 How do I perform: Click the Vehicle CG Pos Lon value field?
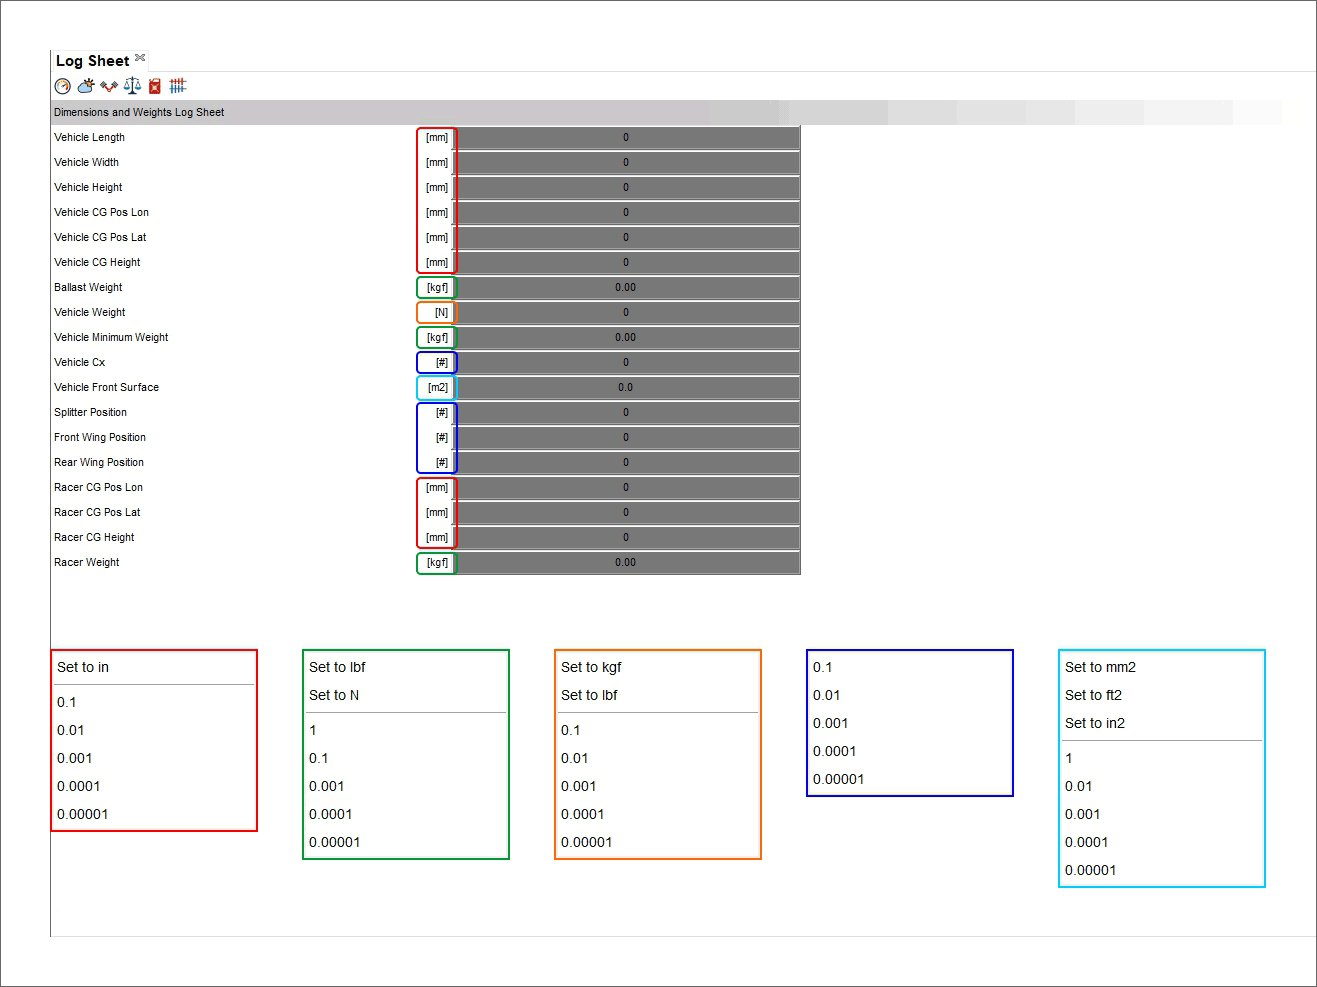(x=627, y=213)
